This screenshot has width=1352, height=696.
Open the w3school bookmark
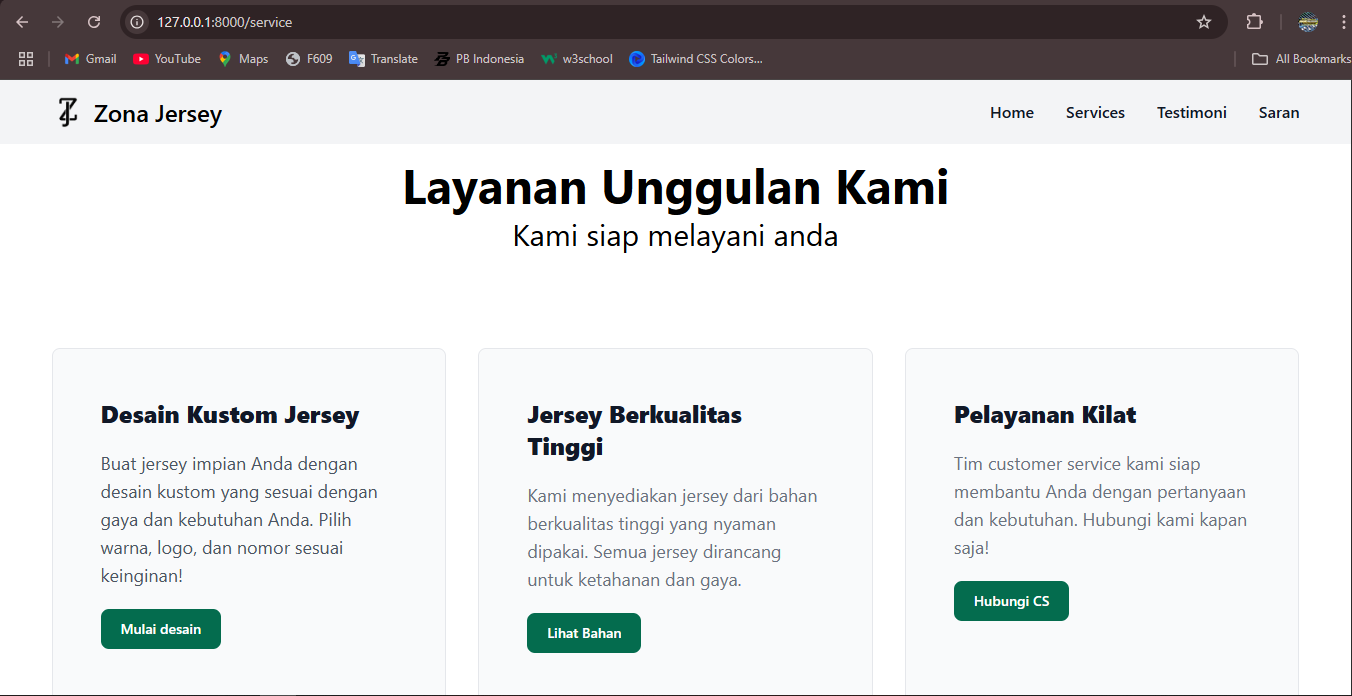pyautogui.click(x=577, y=59)
